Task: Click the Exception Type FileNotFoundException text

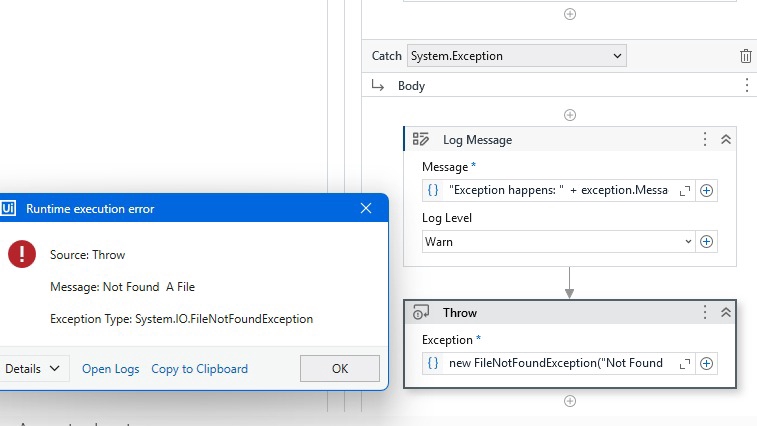Action: (x=182, y=319)
